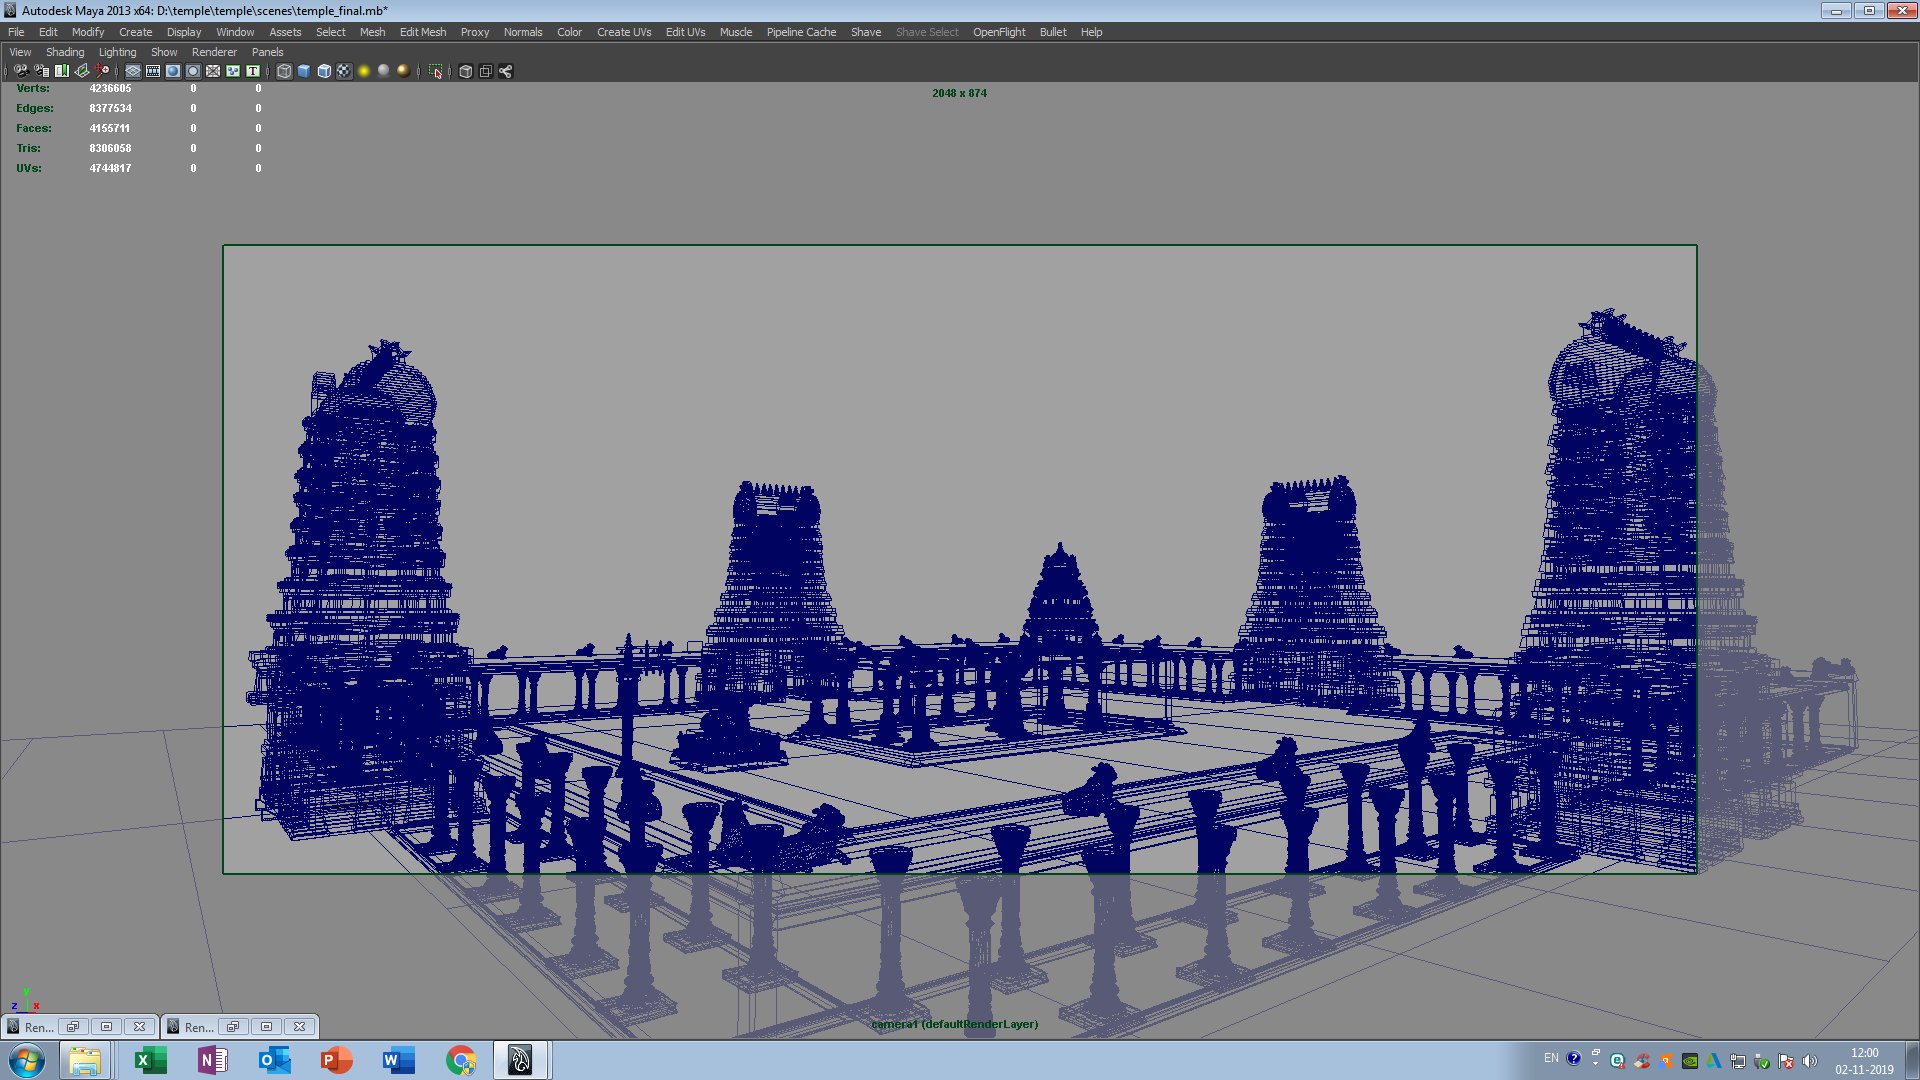Screen dimensions: 1920x1080
Task: Maximize the second minimized Ren... window
Action: coord(266,1026)
